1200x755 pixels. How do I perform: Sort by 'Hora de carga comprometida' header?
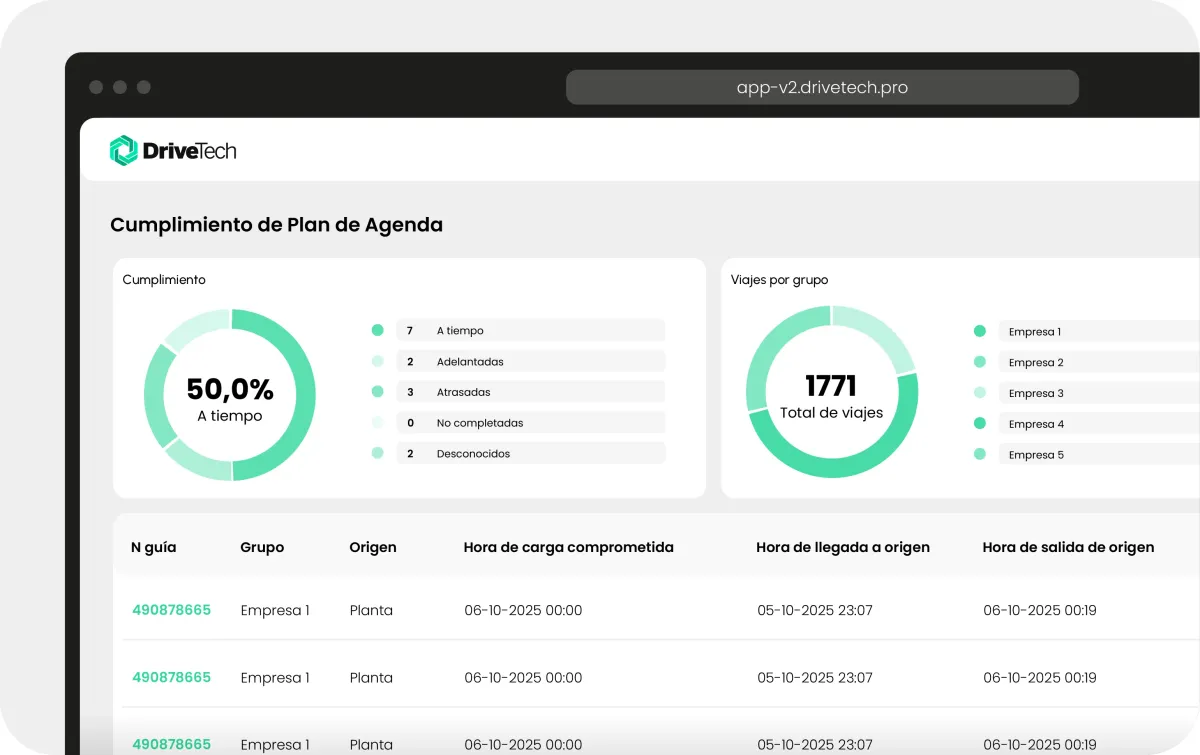569,547
